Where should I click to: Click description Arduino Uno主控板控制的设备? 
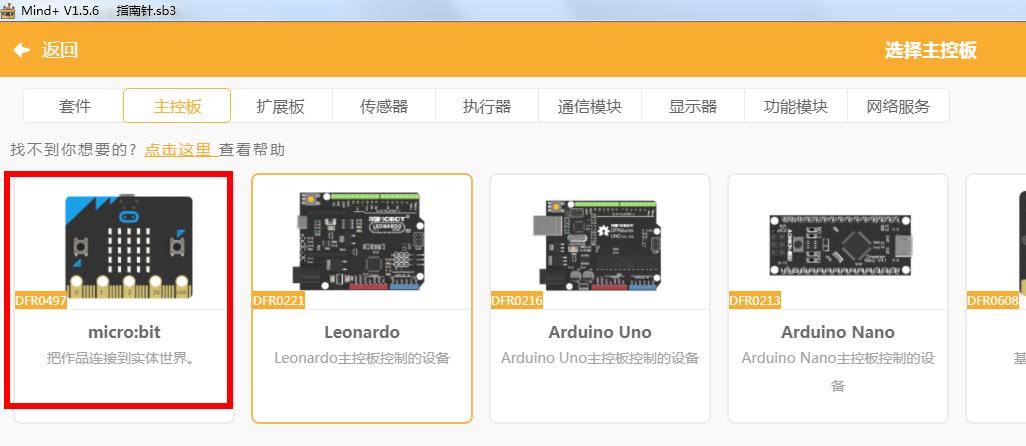point(600,358)
